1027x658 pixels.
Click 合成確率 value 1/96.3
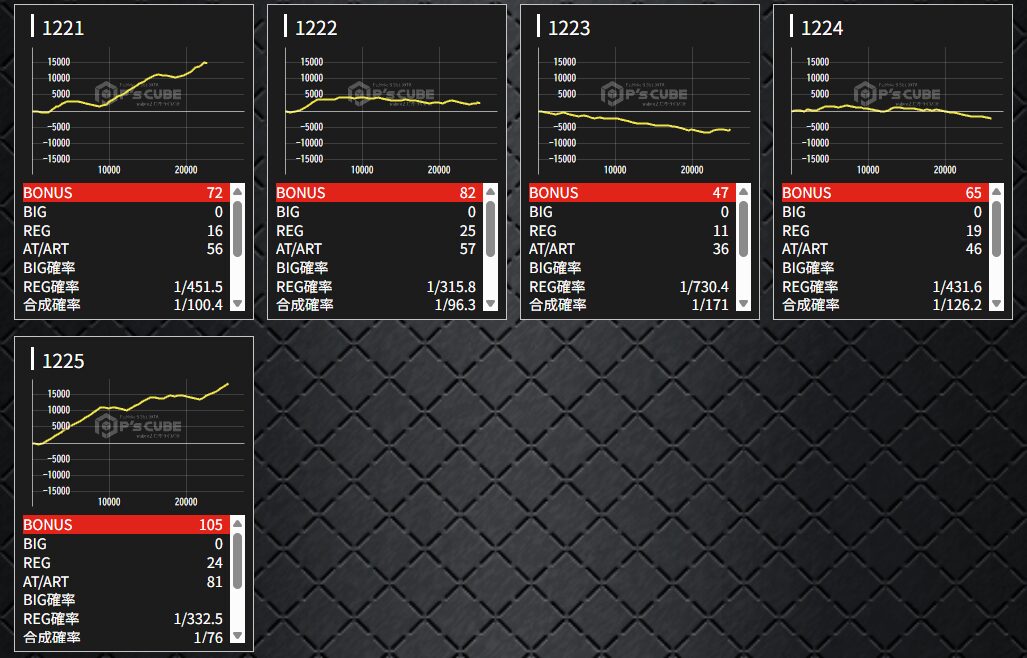[x=455, y=304]
